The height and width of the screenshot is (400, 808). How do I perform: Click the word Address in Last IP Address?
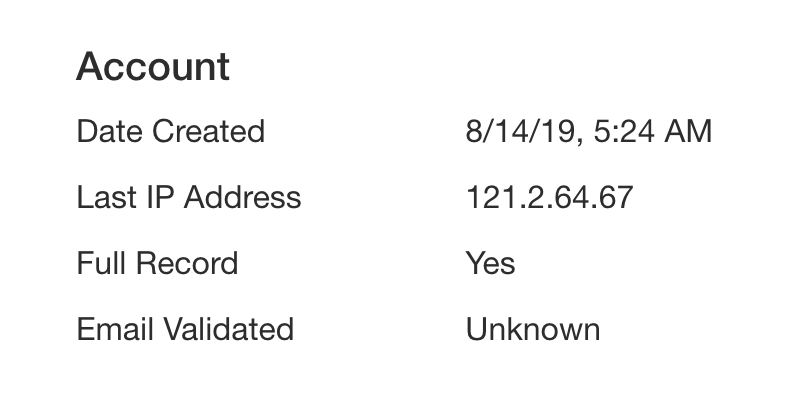242,197
